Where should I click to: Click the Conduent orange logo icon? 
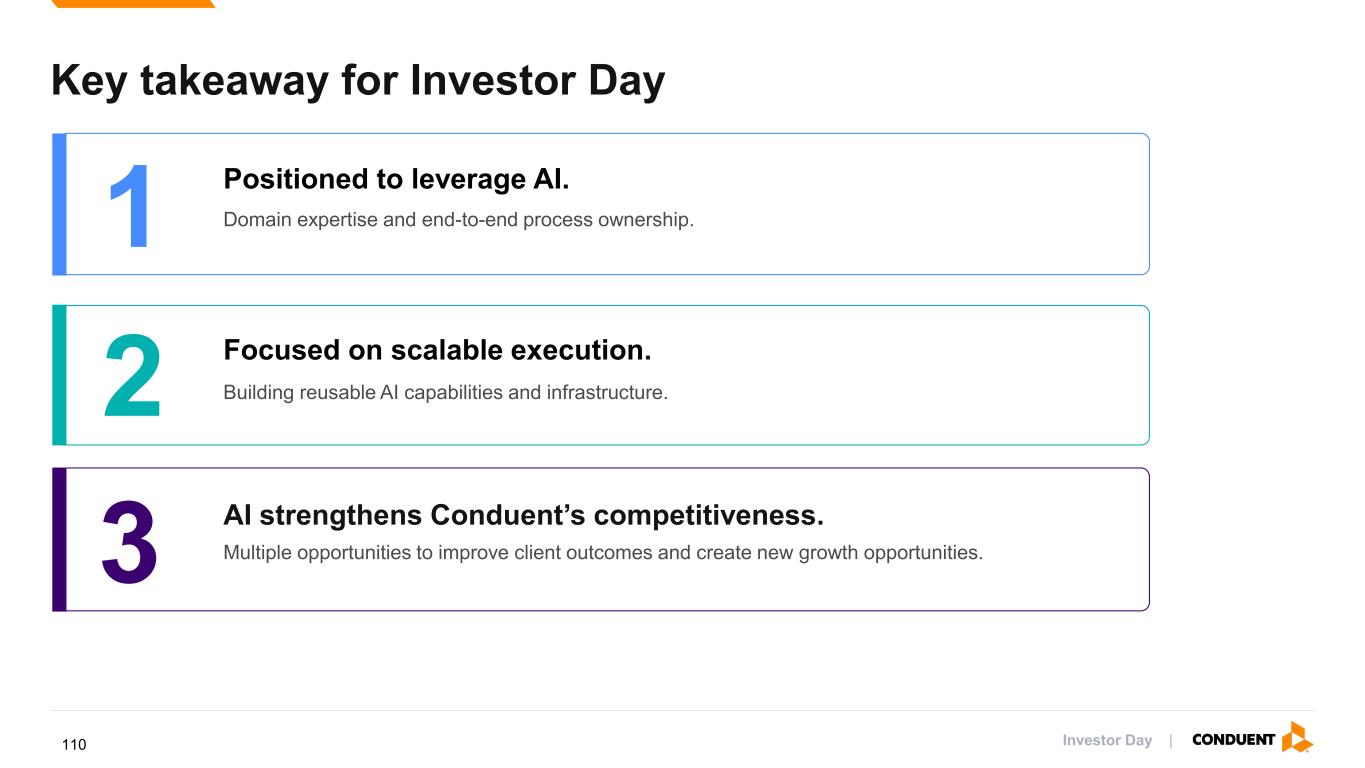pyautogui.click(x=1297, y=738)
